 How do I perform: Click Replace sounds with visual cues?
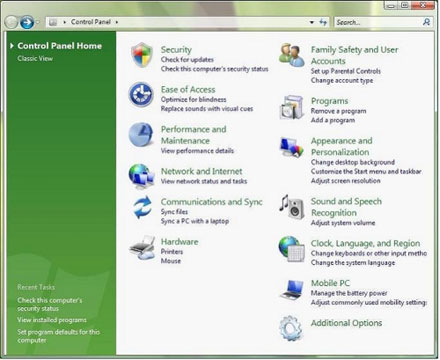point(207,109)
